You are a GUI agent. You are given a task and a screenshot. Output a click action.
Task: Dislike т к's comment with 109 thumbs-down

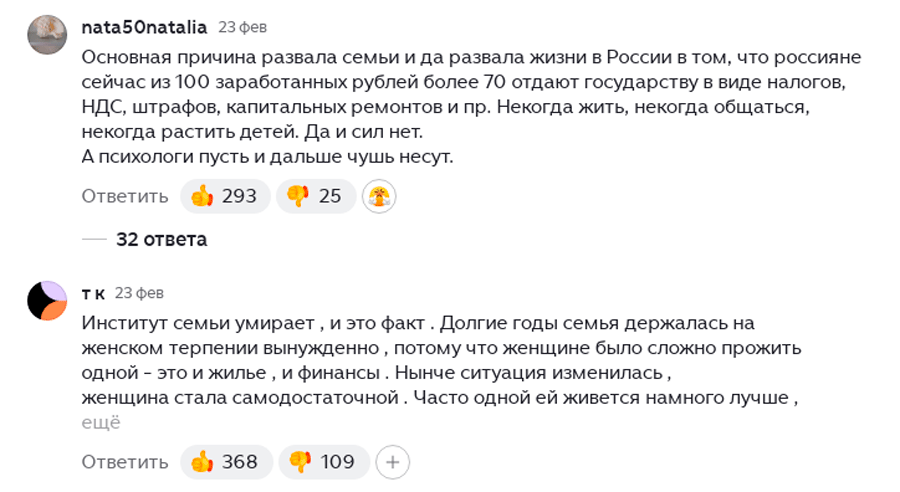323,462
